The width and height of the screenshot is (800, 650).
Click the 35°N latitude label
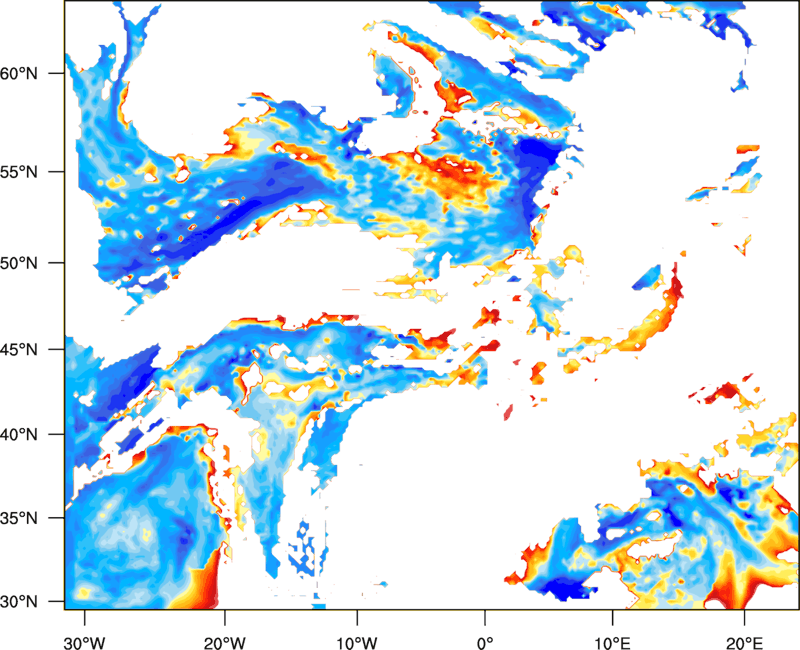click(19, 518)
